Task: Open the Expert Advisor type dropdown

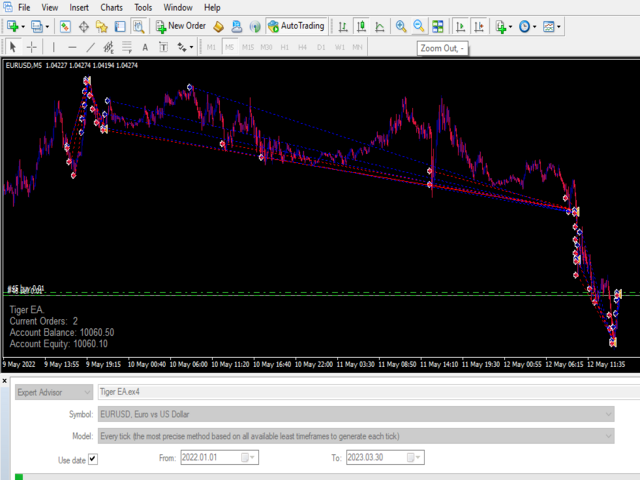Action: coord(52,392)
